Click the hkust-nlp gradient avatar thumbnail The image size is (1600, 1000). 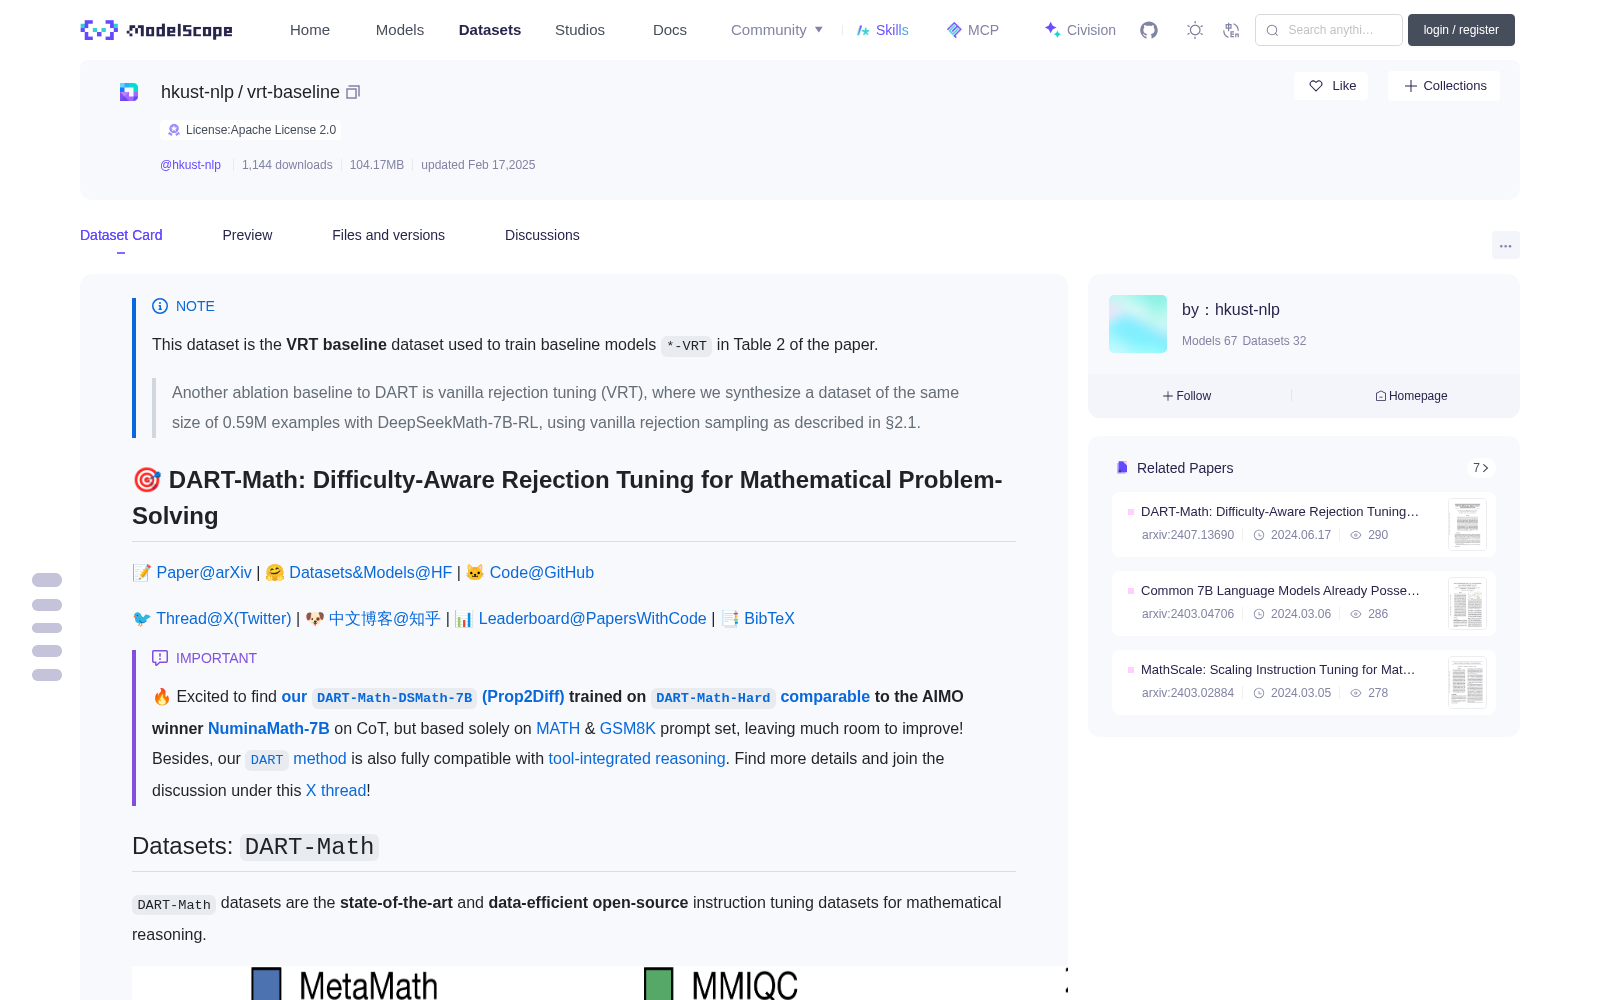point(1138,324)
